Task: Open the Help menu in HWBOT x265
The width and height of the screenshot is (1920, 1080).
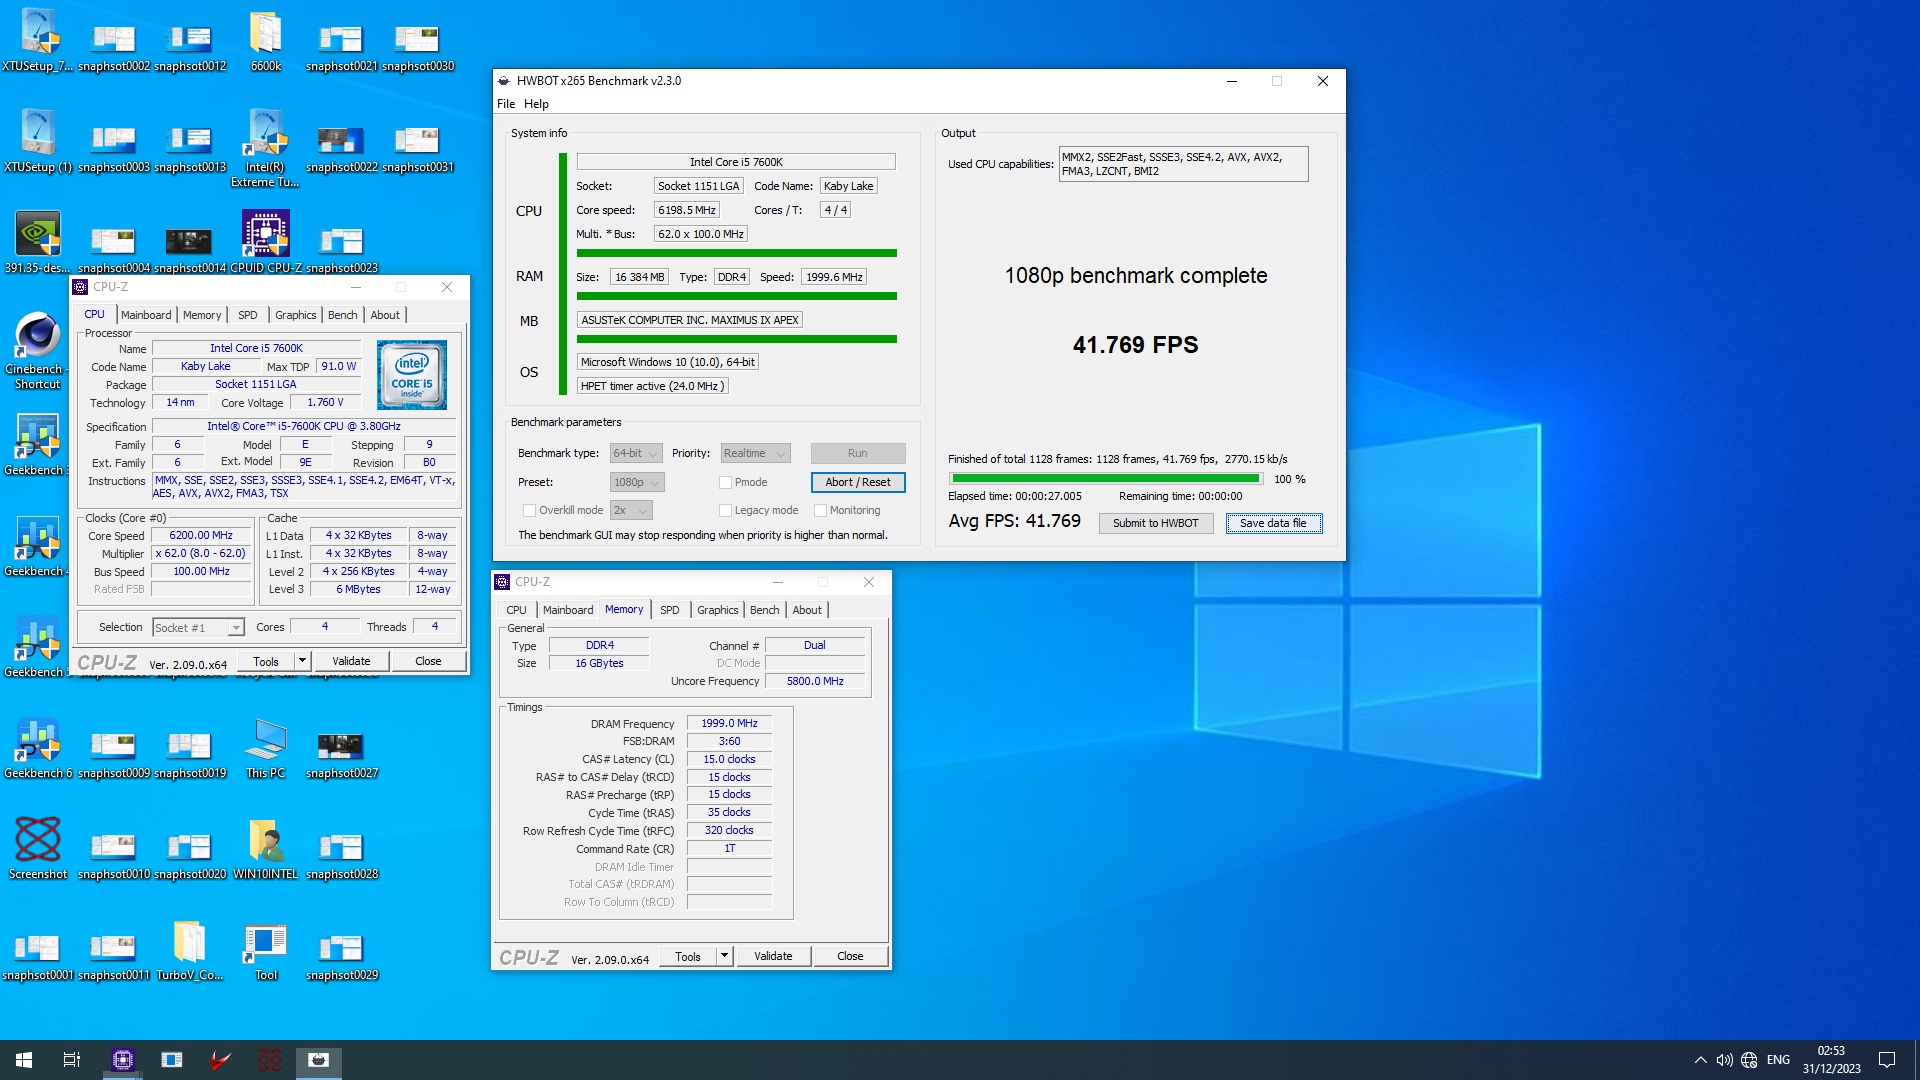Action: [x=536, y=104]
